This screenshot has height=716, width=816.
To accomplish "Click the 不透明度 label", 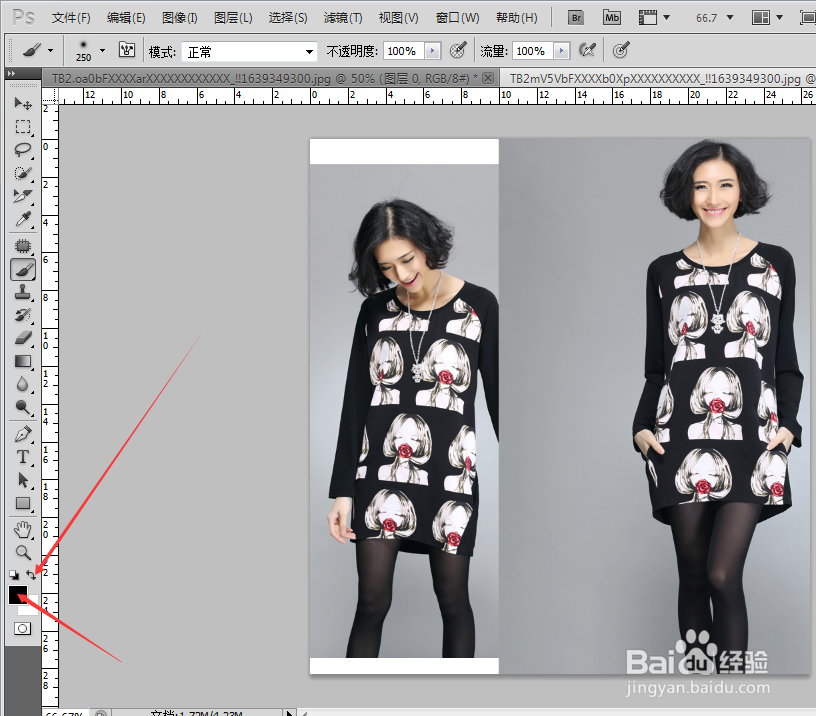I will coord(351,51).
